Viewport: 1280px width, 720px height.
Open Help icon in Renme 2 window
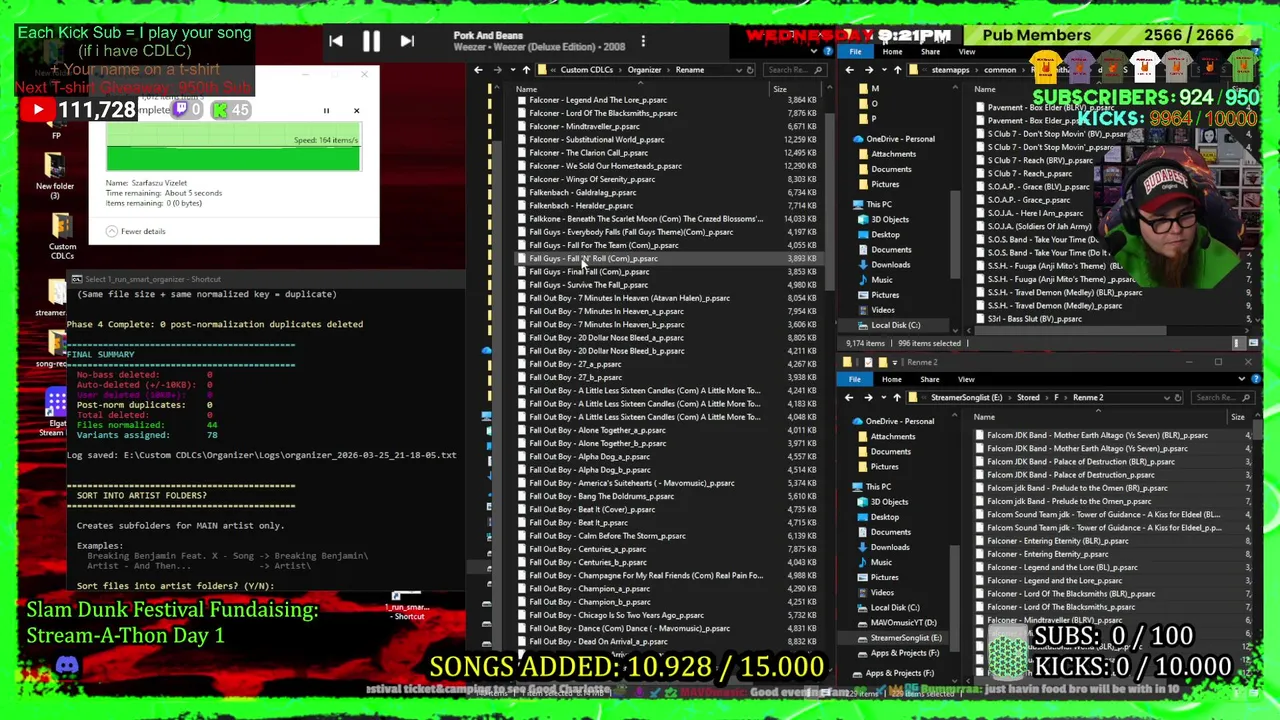pyautogui.click(x=1256, y=379)
